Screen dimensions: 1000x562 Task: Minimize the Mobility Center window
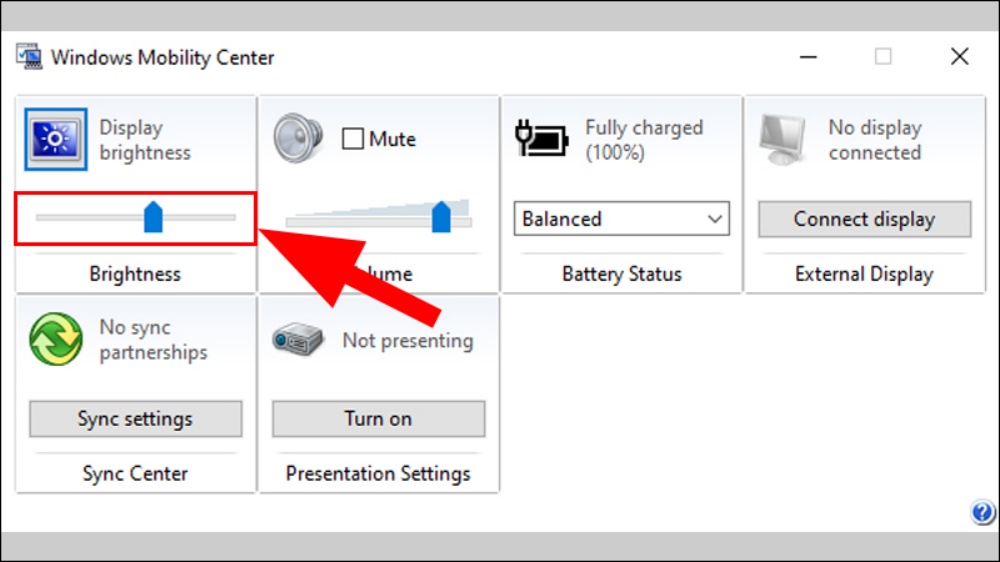tap(808, 57)
